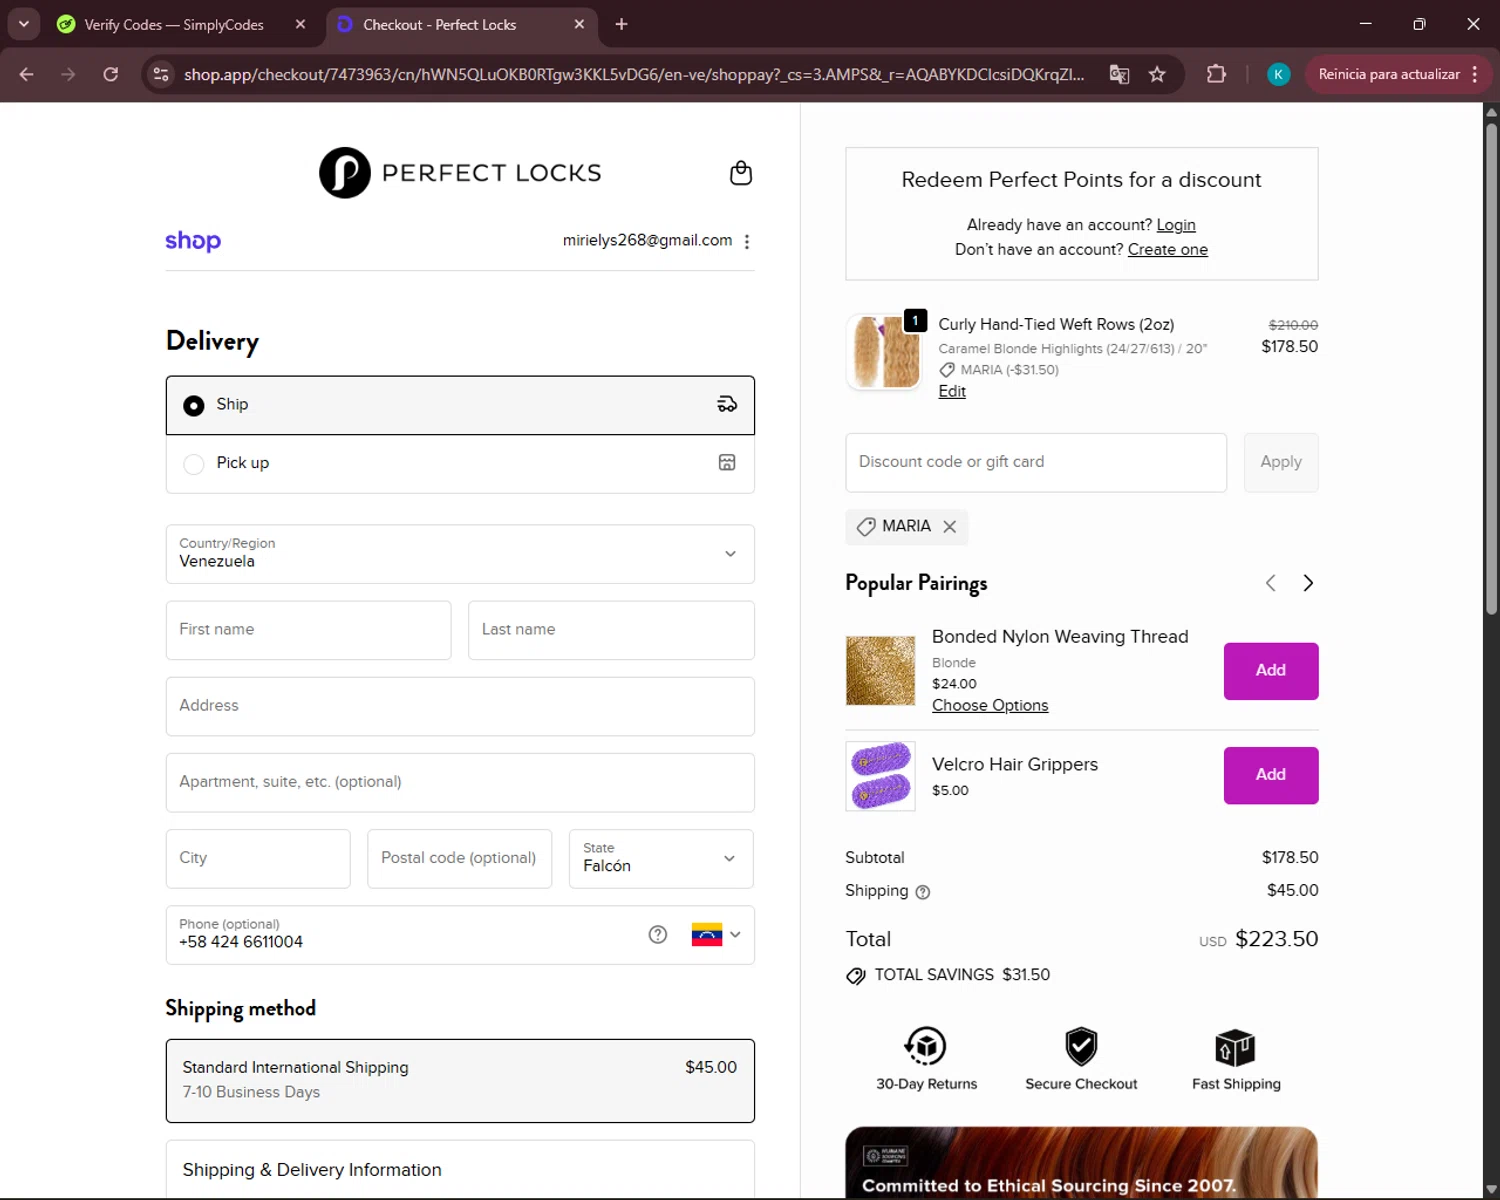Image resolution: width=1500 pixels, height=1200 pixels.
Task: Open phone country flag selector
Action: pos(716,934)
